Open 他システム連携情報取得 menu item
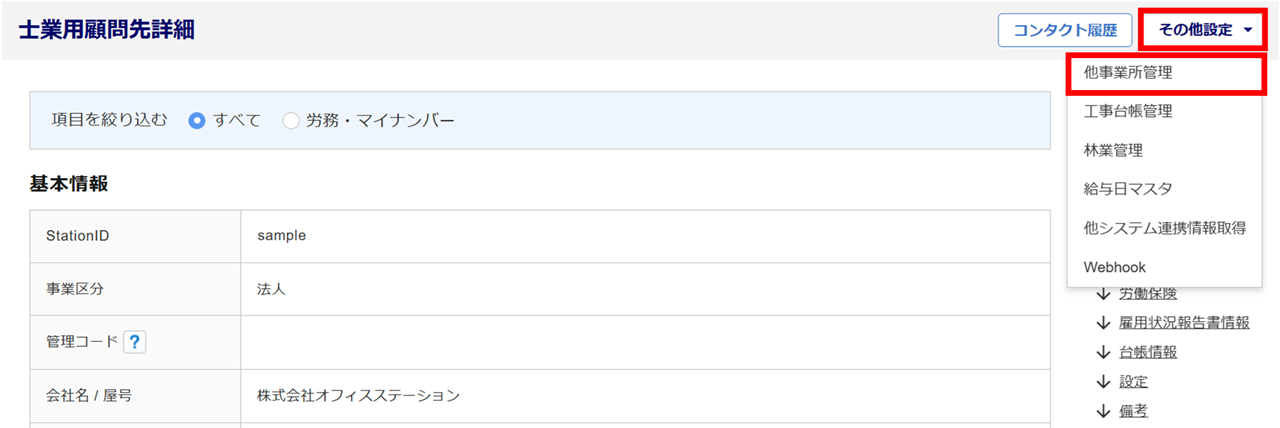Viewport: 1280px width, 428px height. [x=1165, y=228]
